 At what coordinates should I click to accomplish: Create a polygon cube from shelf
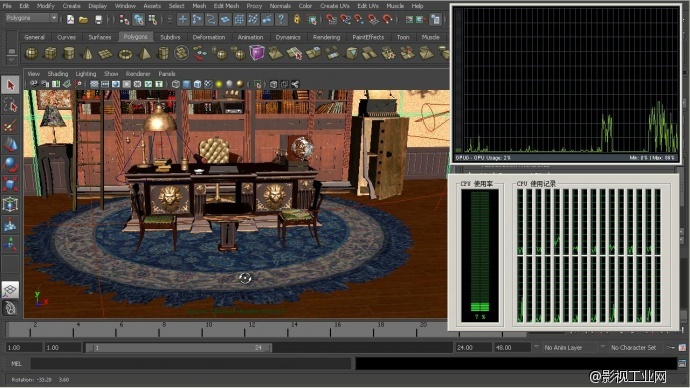point(50,54)
